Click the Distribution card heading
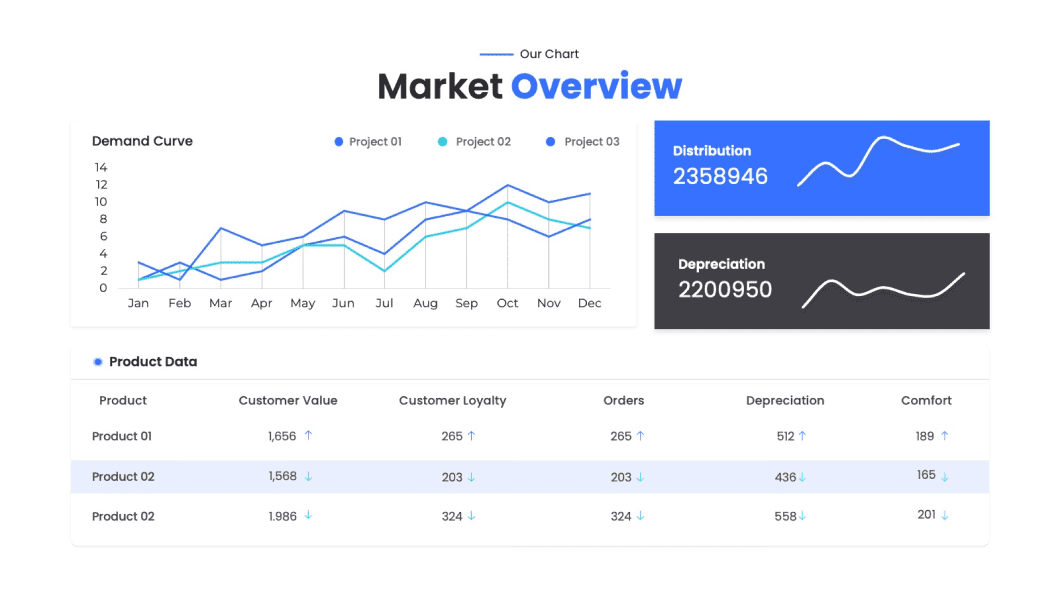This screenshot has height=596, width=1060. click(712, 151)
